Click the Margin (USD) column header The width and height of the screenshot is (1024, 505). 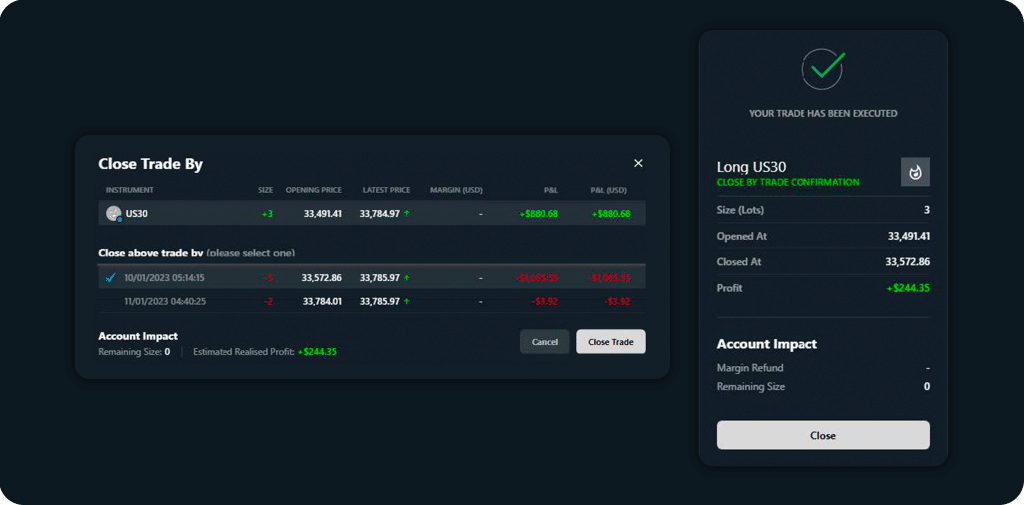tap(456, 190)
